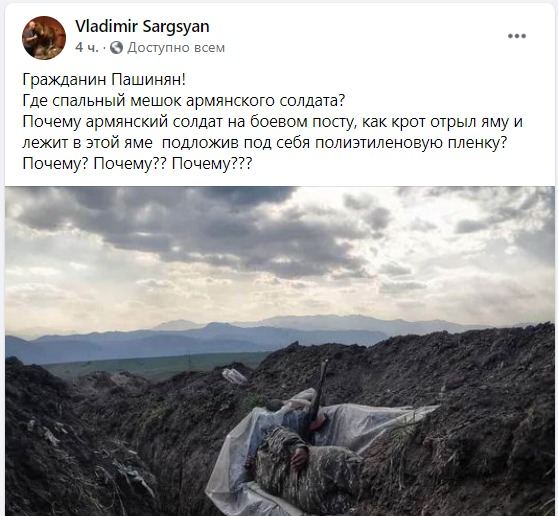Click the 'Доступно всем' audience label
The width and height of the screenshot is (558, 516).
click(176, 47)
